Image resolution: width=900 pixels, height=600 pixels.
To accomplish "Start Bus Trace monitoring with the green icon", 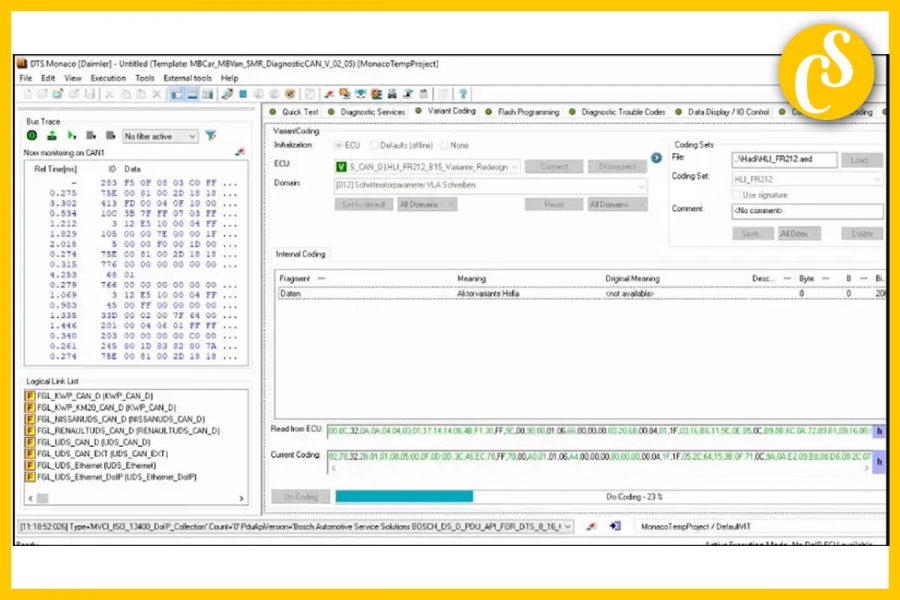I will pyautogui.click(x=31, y=135).
